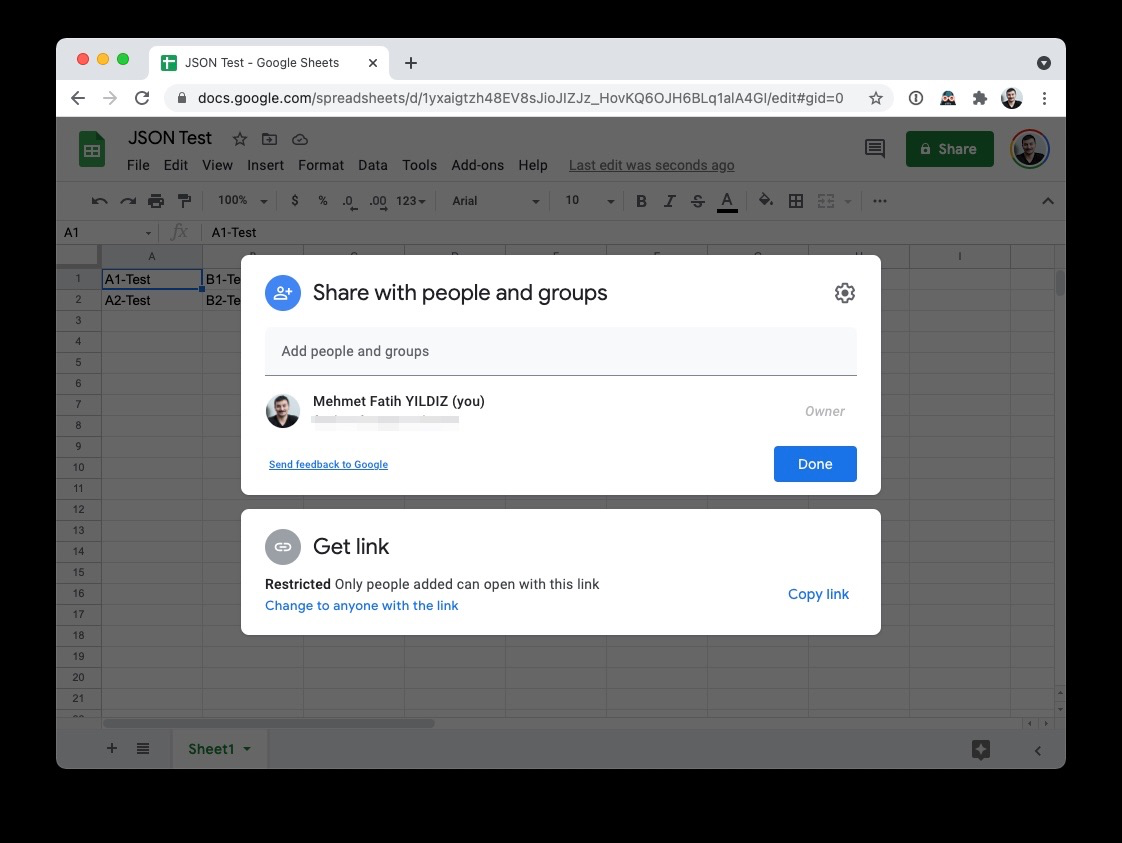This screenshot has width=1122, height=843.
Task: Select the Paint format tool
Action: tap(184, 200)
